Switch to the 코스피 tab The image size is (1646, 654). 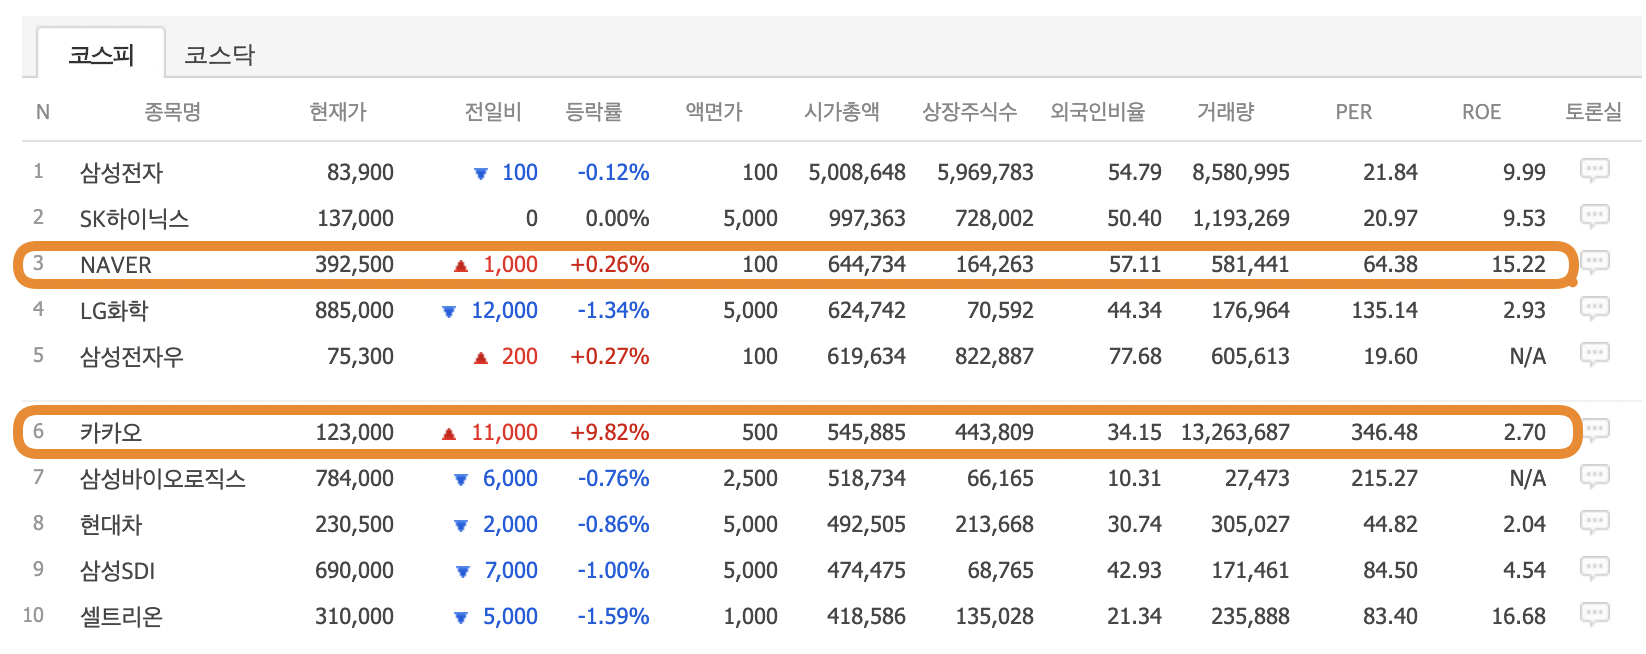coord(101,54)
